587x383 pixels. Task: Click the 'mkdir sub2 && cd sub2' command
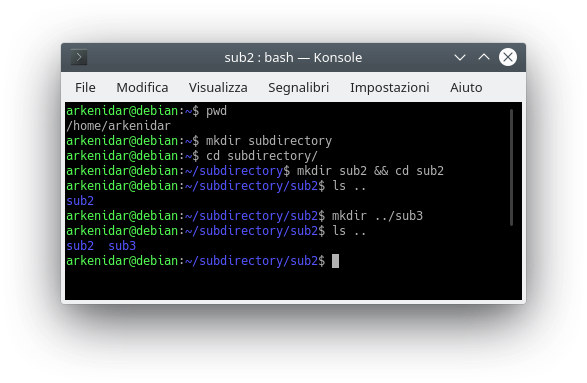click(370, 171)
